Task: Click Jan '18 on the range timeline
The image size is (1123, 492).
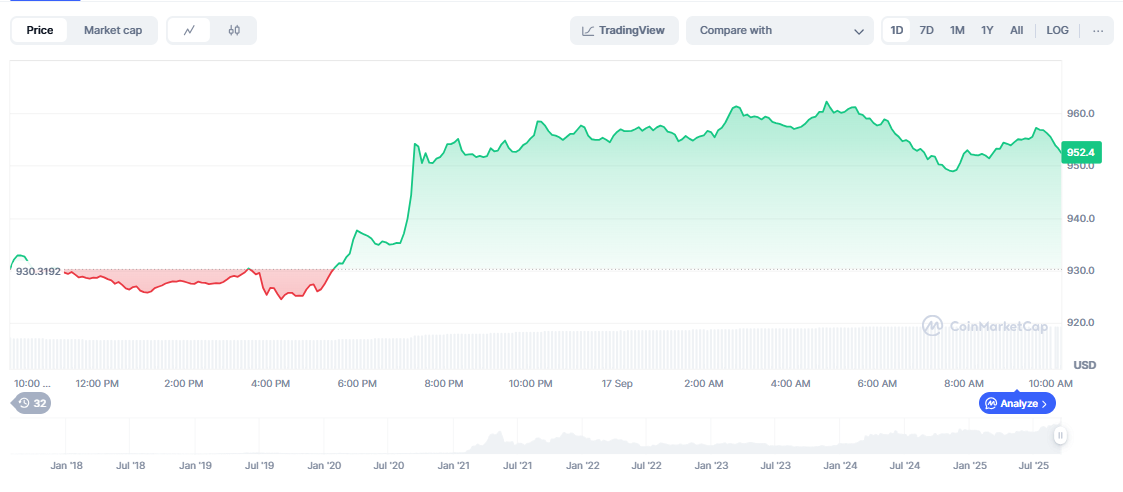Action: [x=67, y=466]
